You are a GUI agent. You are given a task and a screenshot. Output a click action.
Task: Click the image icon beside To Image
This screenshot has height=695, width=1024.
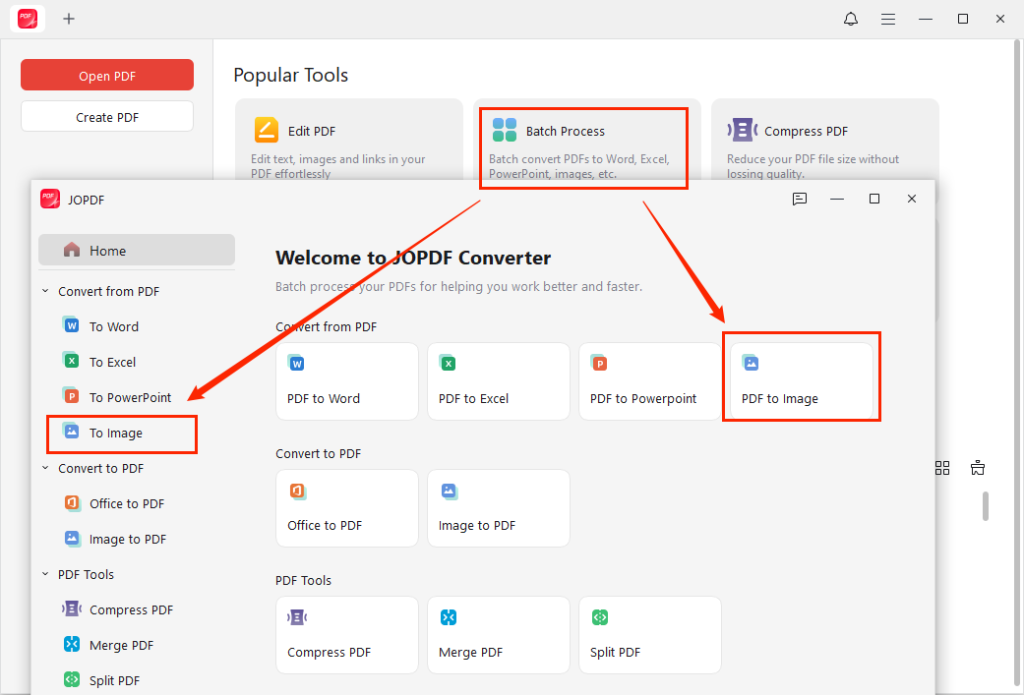(71, 431)
